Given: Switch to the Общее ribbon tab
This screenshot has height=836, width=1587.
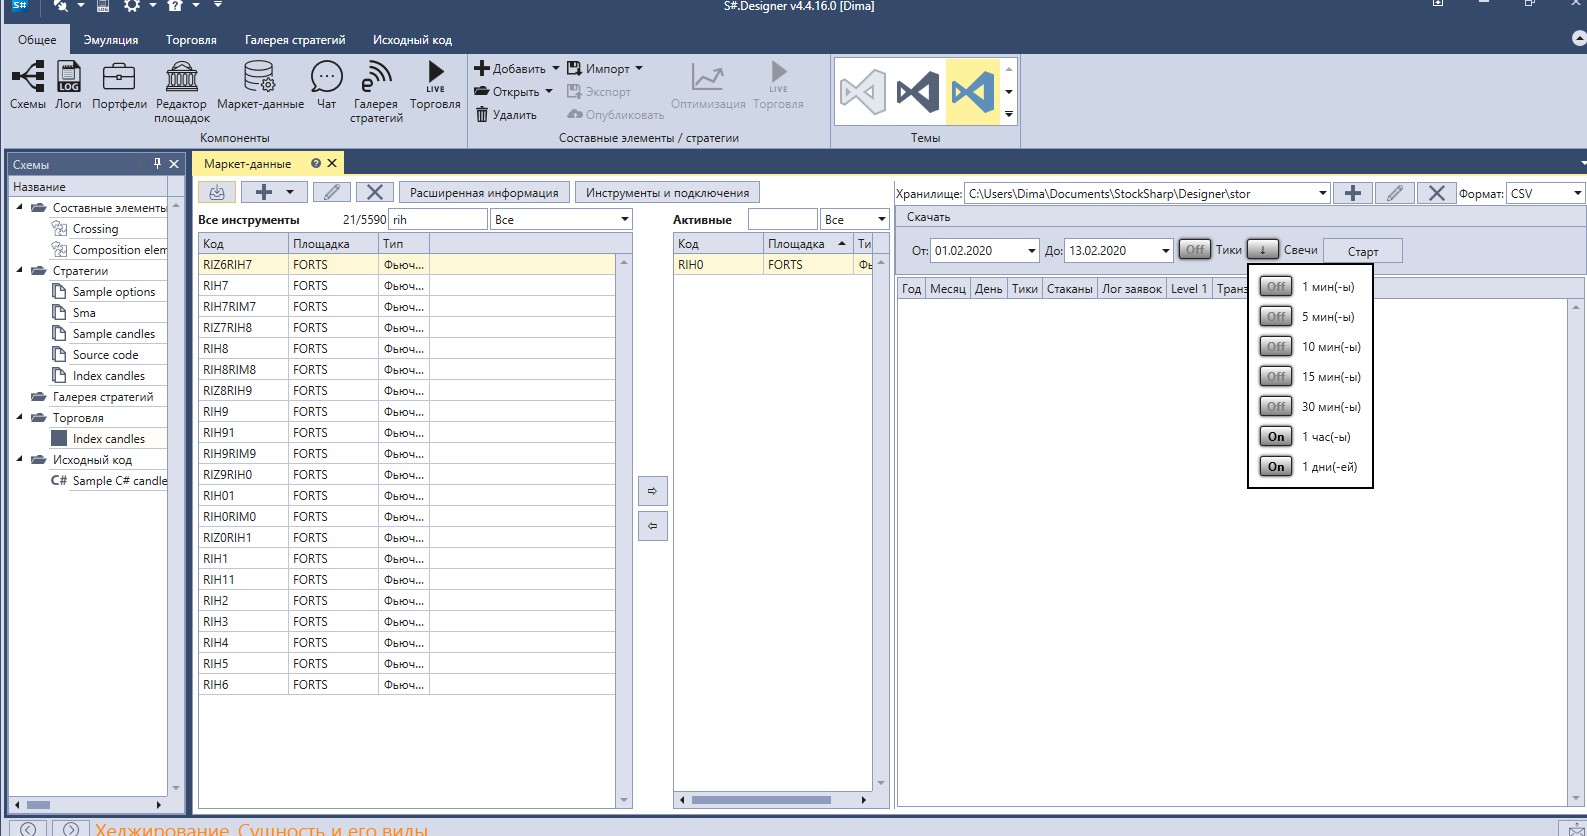Looking at the screenshot, I should 37,40.
